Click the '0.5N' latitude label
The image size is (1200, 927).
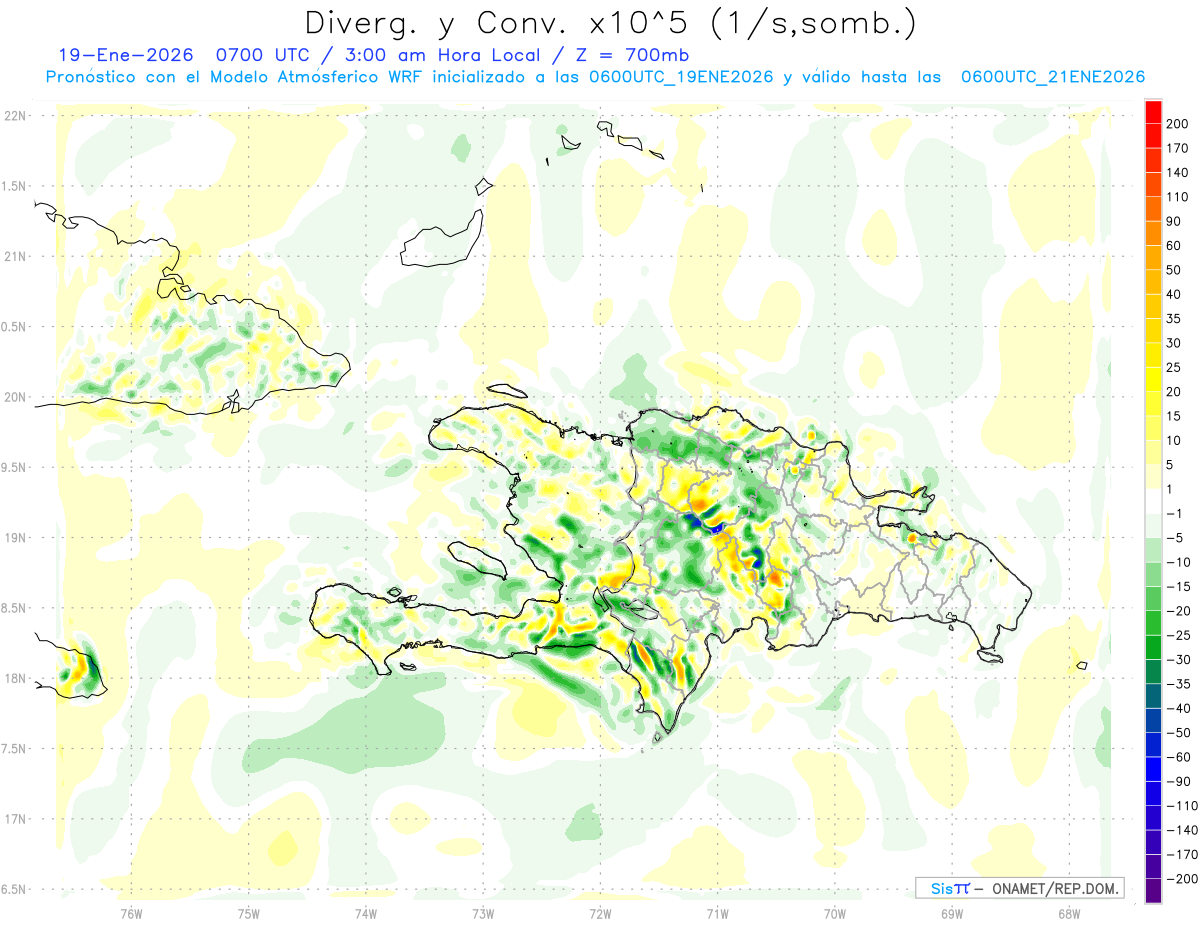tap(14, 327)
